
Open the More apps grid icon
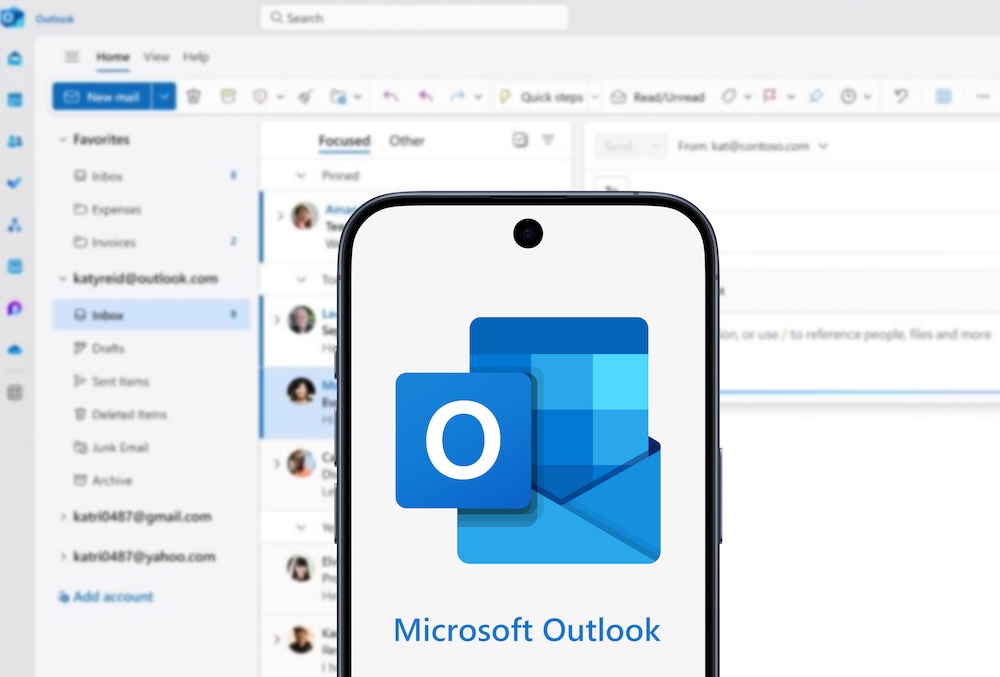[x=15, y=392]
